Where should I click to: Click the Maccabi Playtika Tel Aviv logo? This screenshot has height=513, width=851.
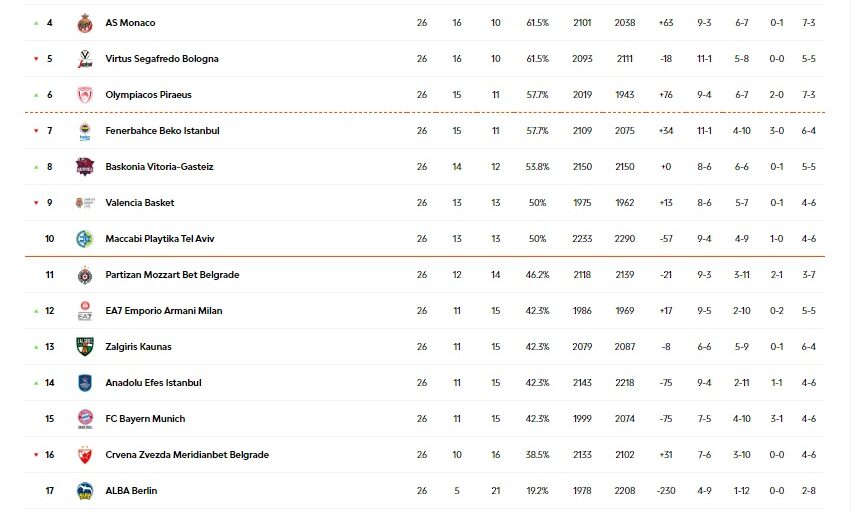coord(85,239)
